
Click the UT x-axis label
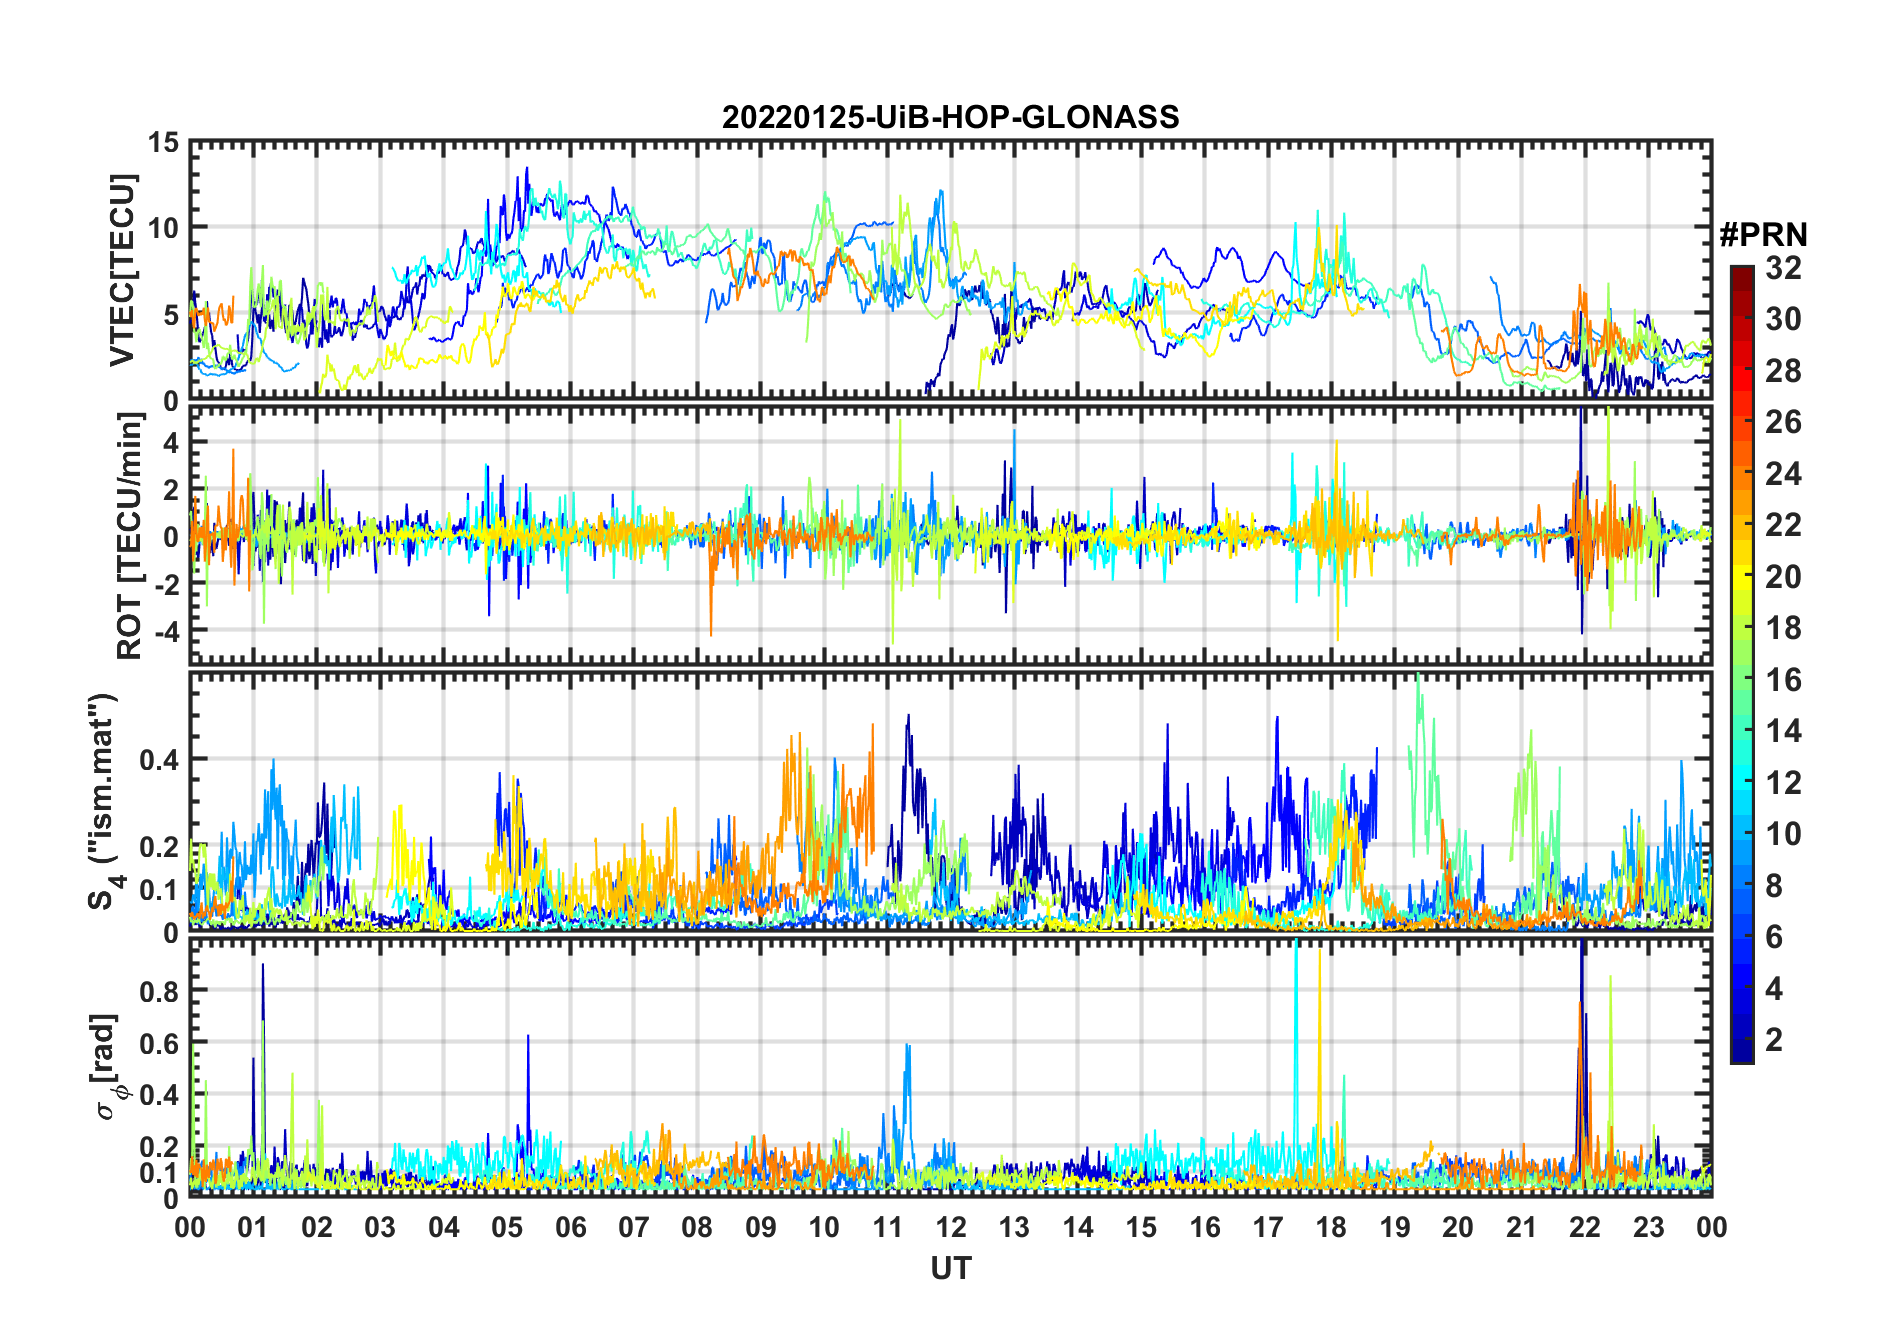951,1269
